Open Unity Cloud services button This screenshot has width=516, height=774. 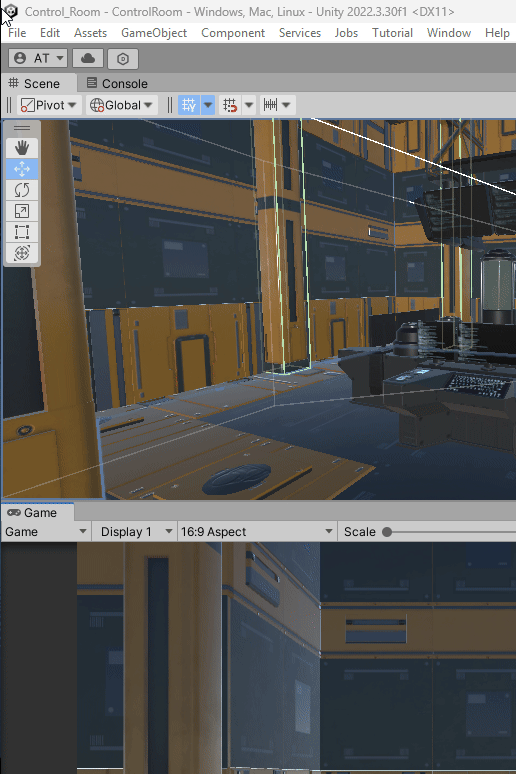(88, 58)
